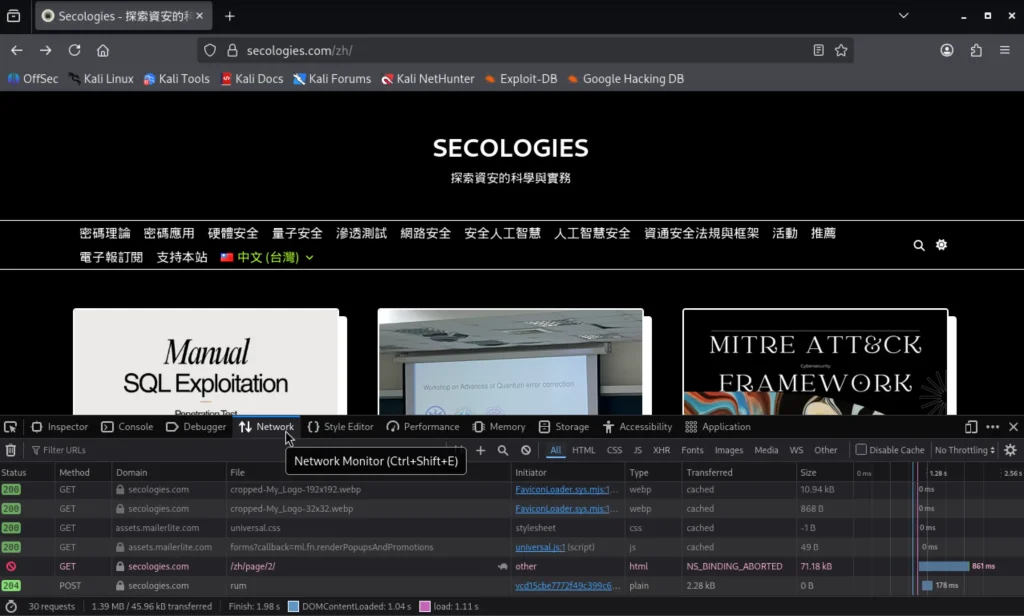Toggle the CSS request filter
The image size is (1024, 616).
614,451
